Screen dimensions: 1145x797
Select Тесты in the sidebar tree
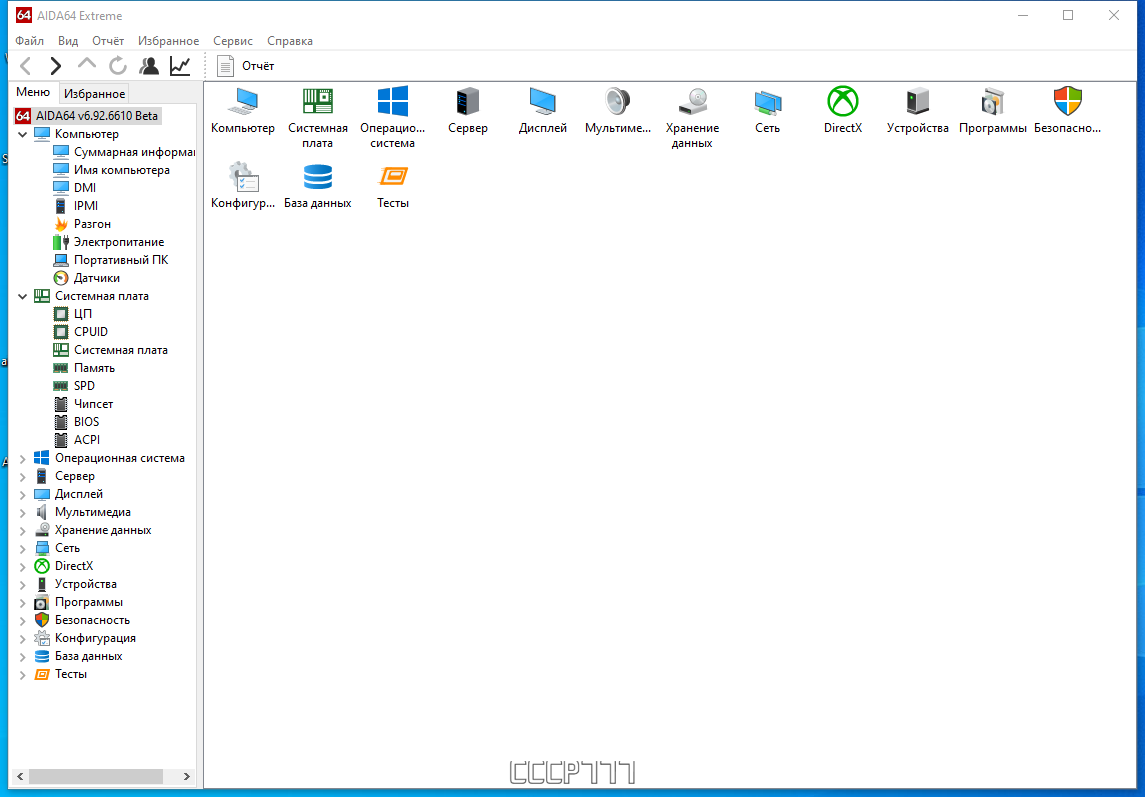click(61, 674)
